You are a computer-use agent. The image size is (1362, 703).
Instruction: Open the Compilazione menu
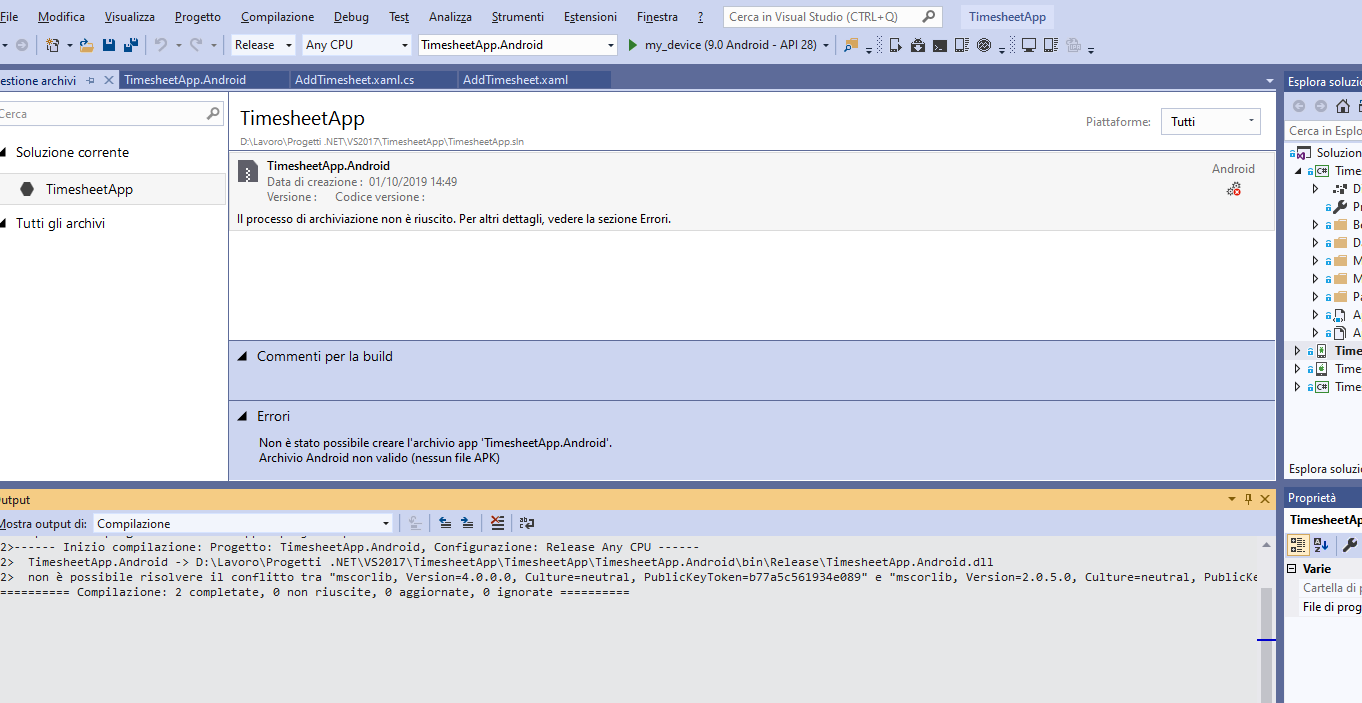pyautogui.click(x=278, y=17)
